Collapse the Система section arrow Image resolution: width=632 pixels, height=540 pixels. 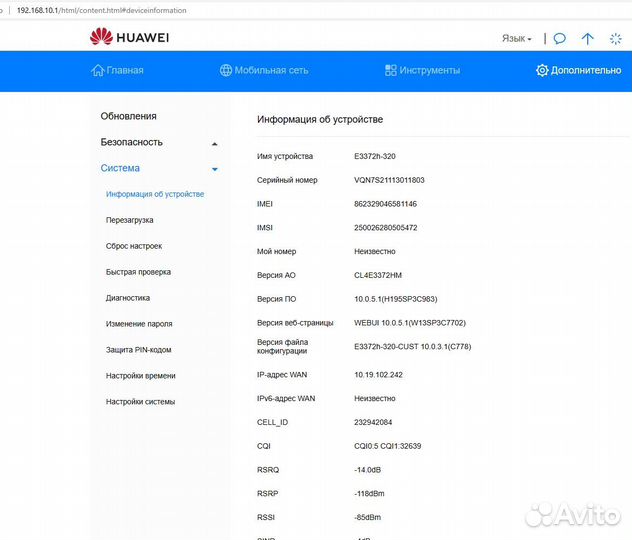(x=215, y=169)
